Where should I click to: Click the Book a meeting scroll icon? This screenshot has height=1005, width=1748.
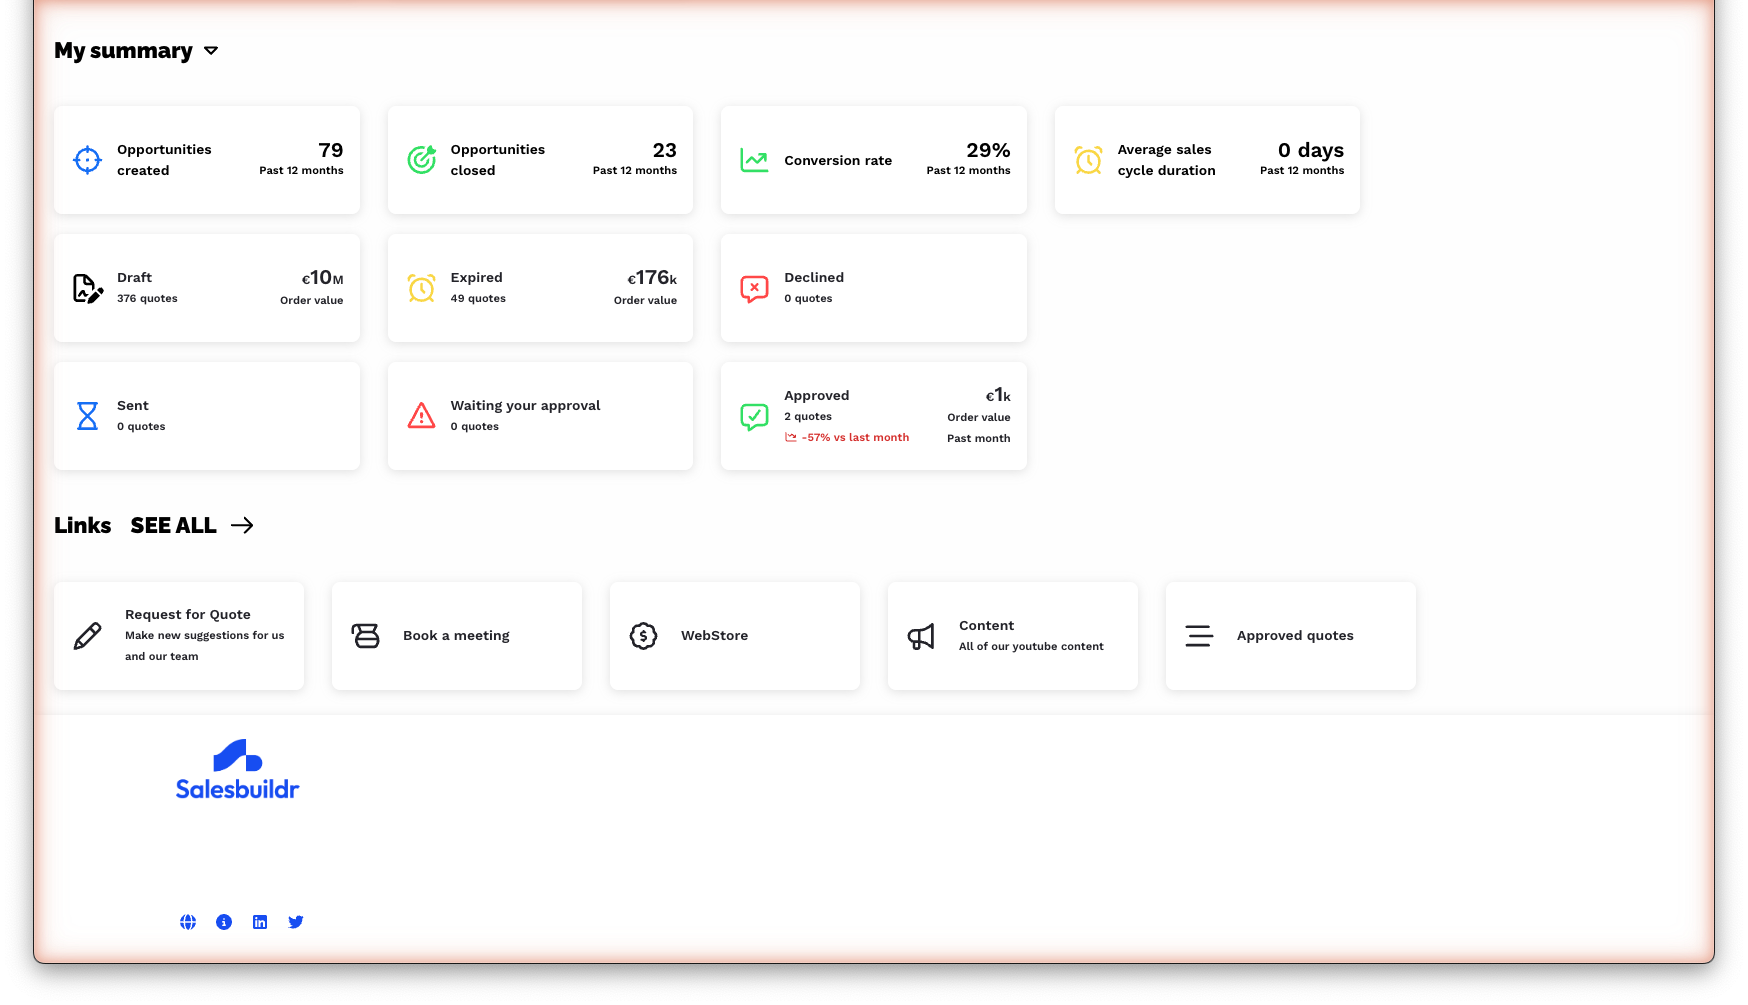pos(366,636)
